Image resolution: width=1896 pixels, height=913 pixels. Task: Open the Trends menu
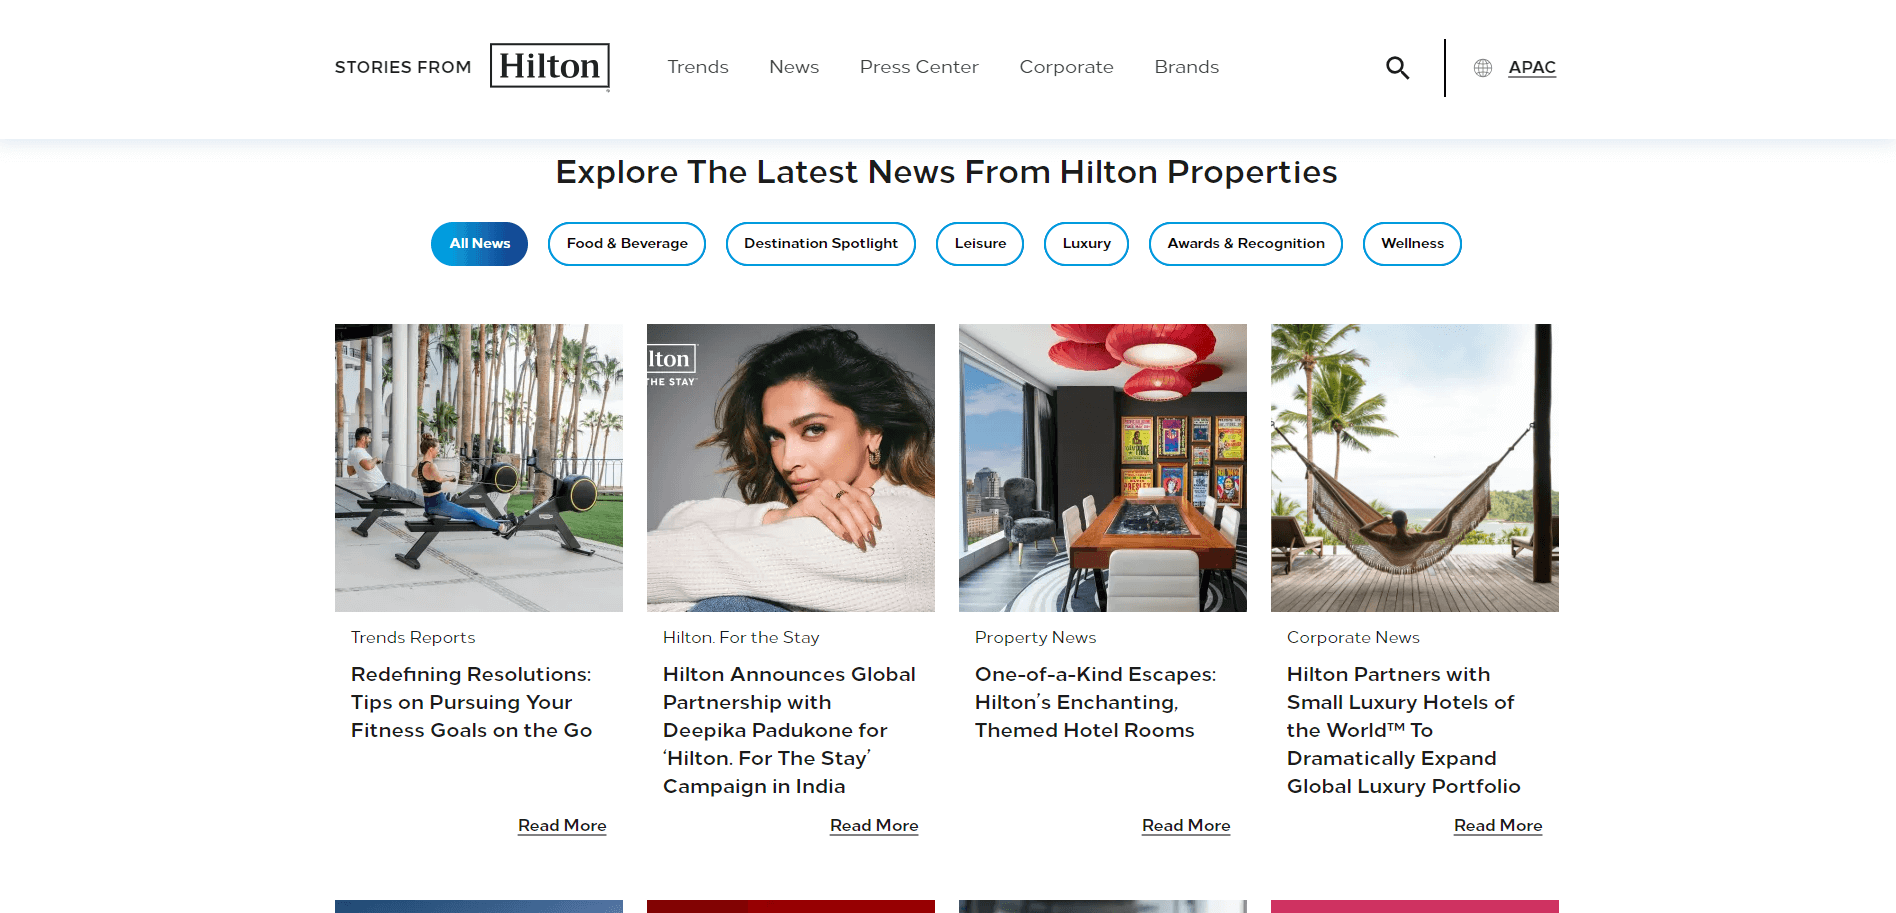pos(698,67)
